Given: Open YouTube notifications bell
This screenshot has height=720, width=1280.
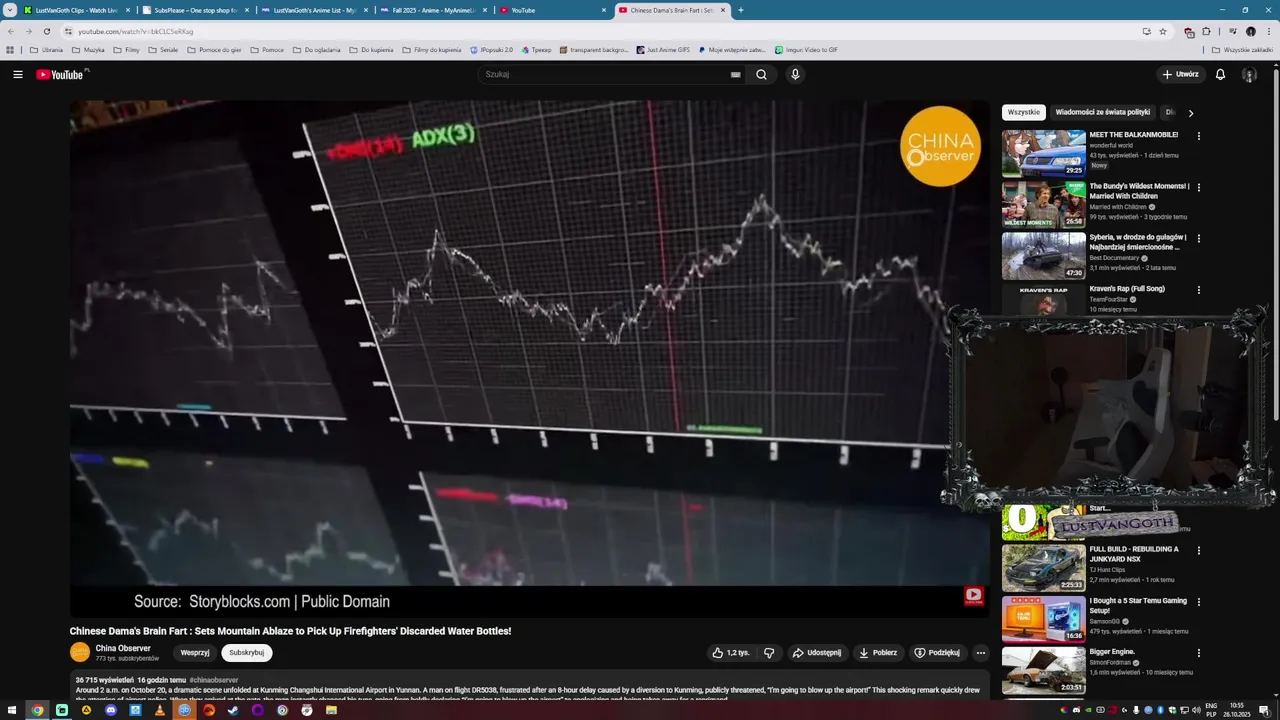Looking at the screenshot, I should click(x=1220, y=74).
